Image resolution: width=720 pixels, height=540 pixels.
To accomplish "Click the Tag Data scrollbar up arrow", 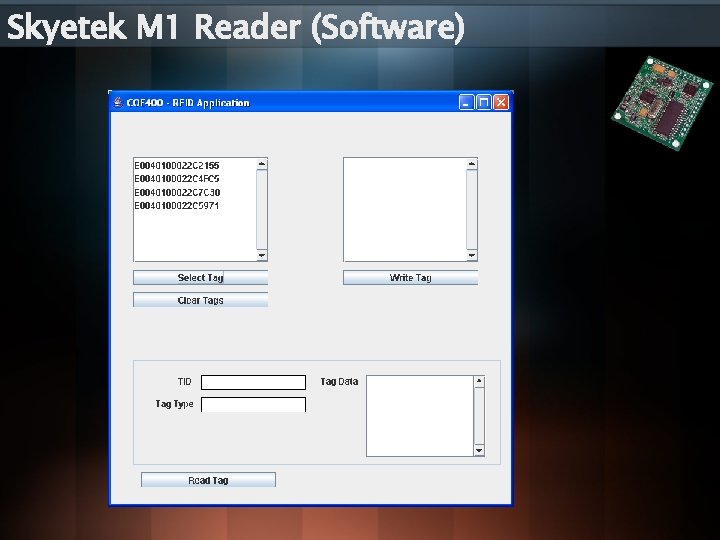I will pos(479,381).
